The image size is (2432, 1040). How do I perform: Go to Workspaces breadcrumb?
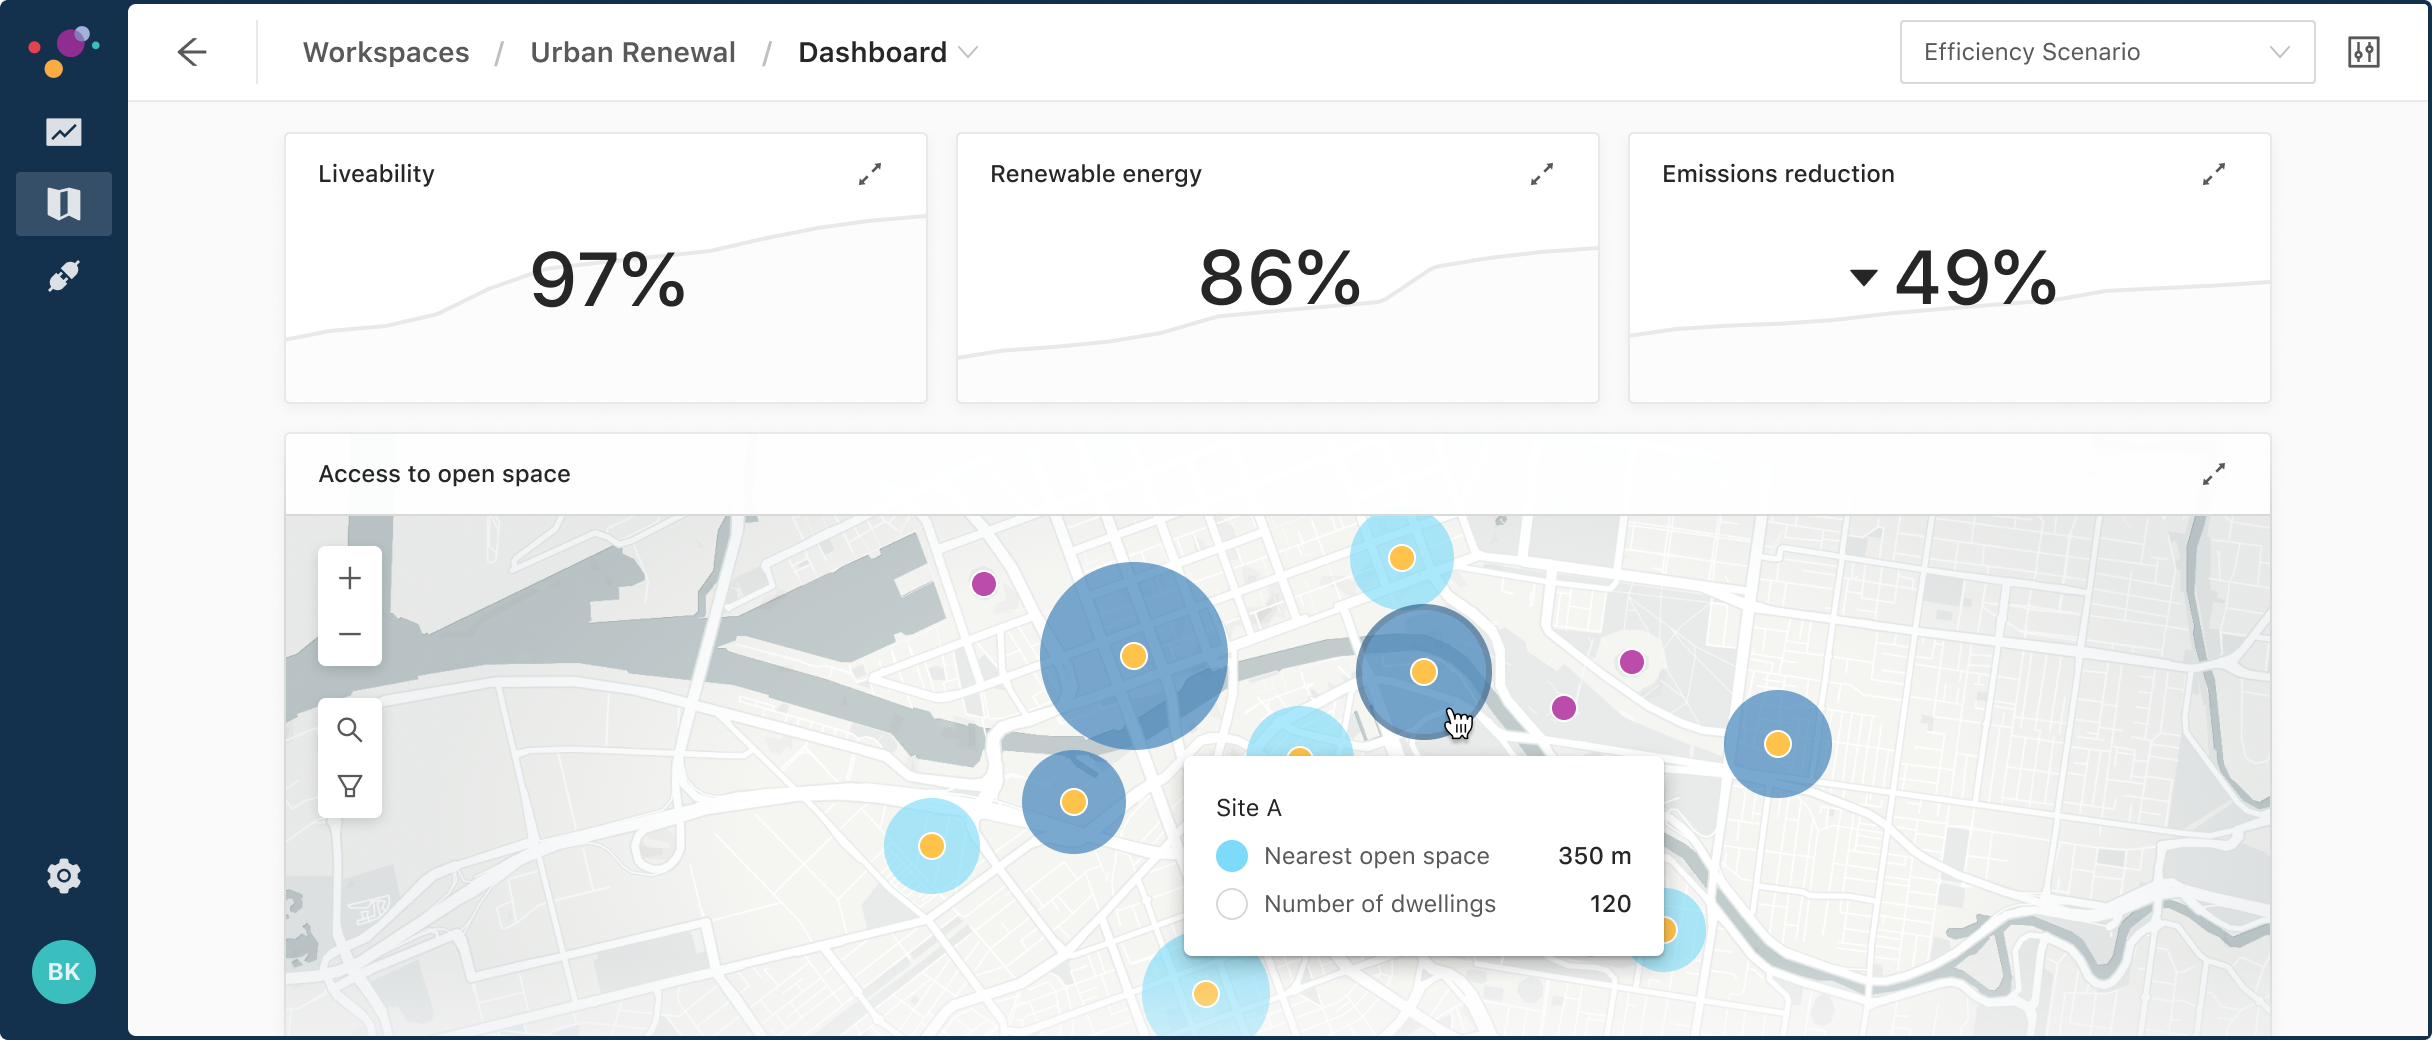pos(386,52)
